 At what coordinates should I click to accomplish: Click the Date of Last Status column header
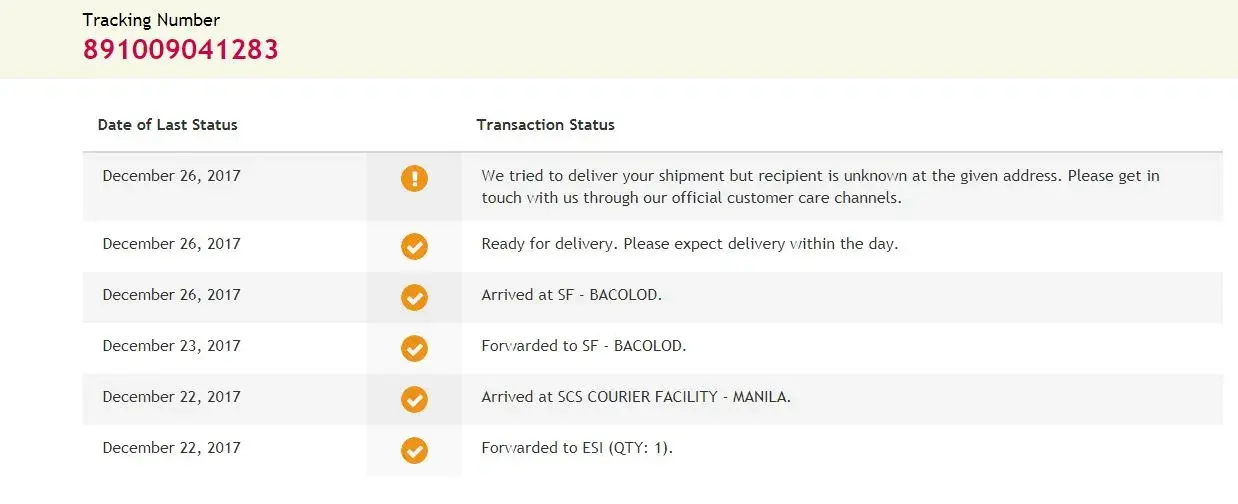[167, 125]
